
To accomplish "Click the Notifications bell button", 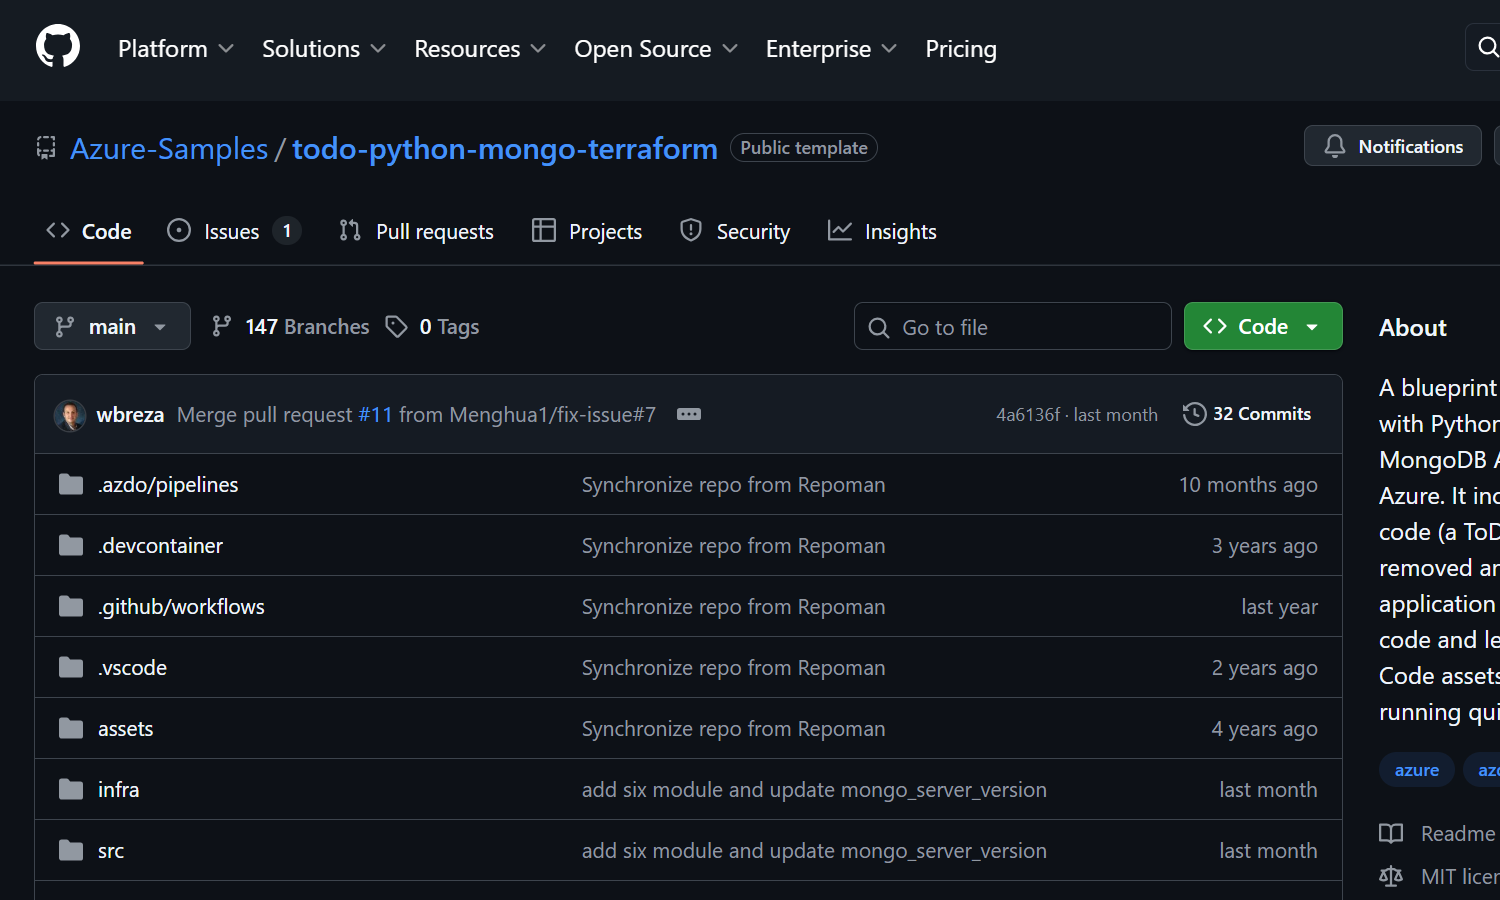I will [x=1392, y=146].
